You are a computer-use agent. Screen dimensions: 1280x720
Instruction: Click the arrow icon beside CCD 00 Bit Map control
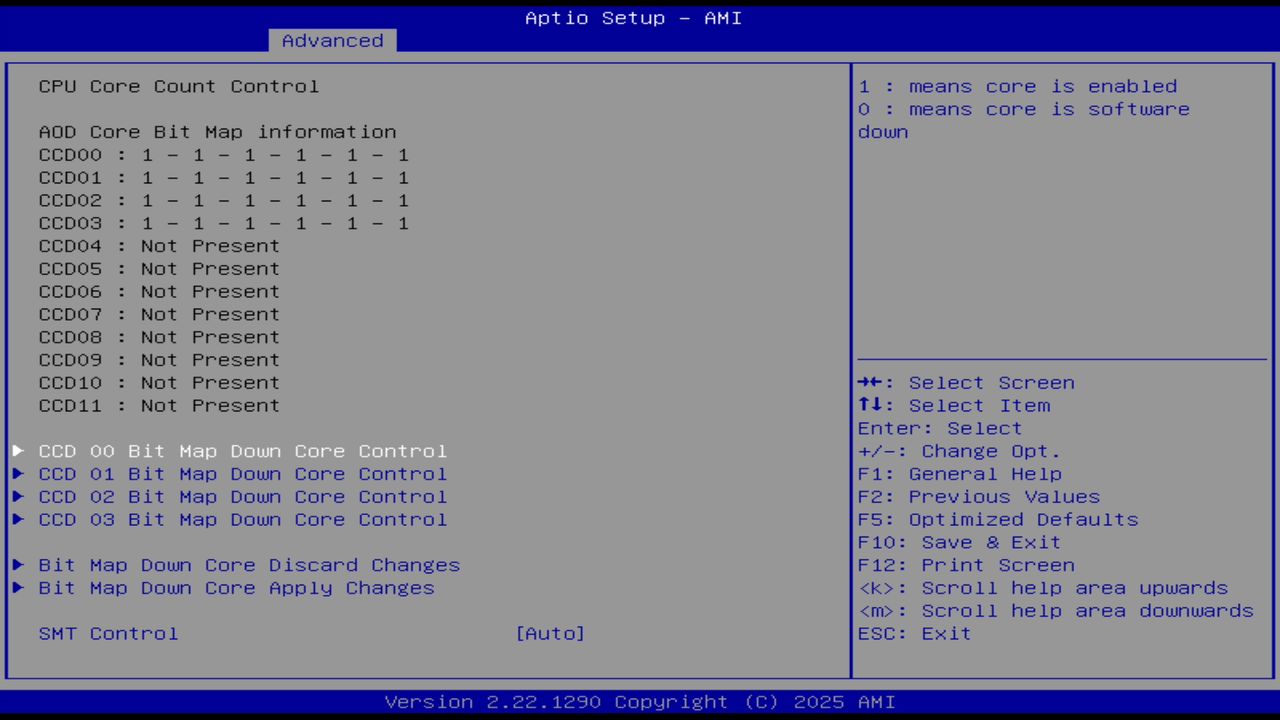[x=17, y=451]
